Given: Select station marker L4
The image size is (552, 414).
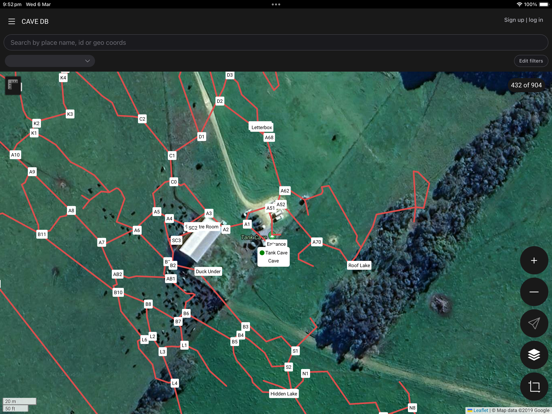Looking at the screenshot, I should click(x=175, y=383).
